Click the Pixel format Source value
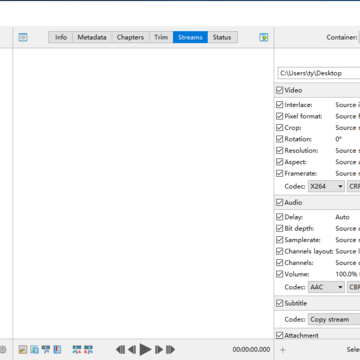The width and height of the screenshot is (360, 360). (x=348, y=116)
